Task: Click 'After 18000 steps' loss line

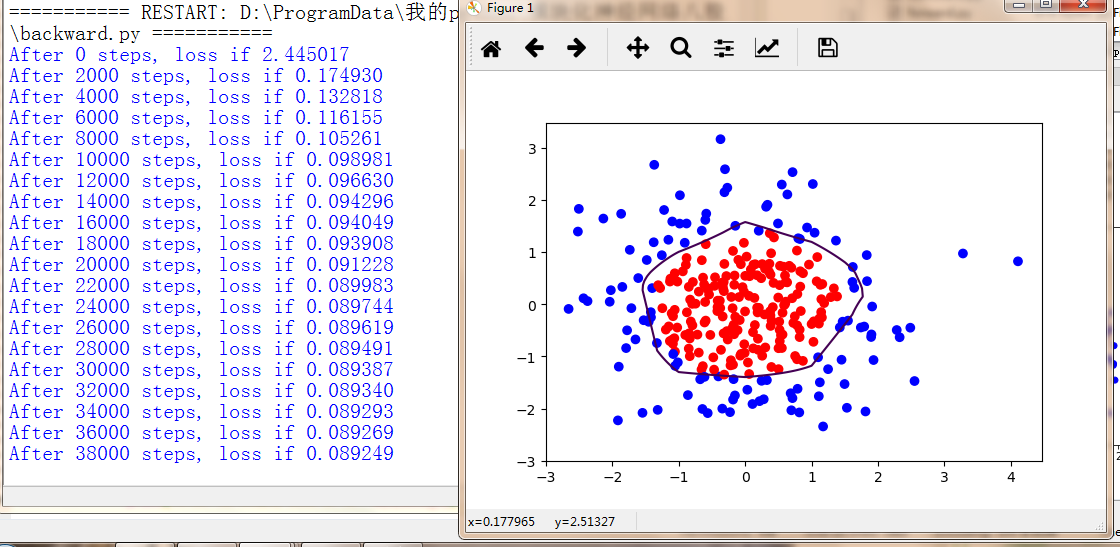Action: pyautogui.click(x=201, y=244)
